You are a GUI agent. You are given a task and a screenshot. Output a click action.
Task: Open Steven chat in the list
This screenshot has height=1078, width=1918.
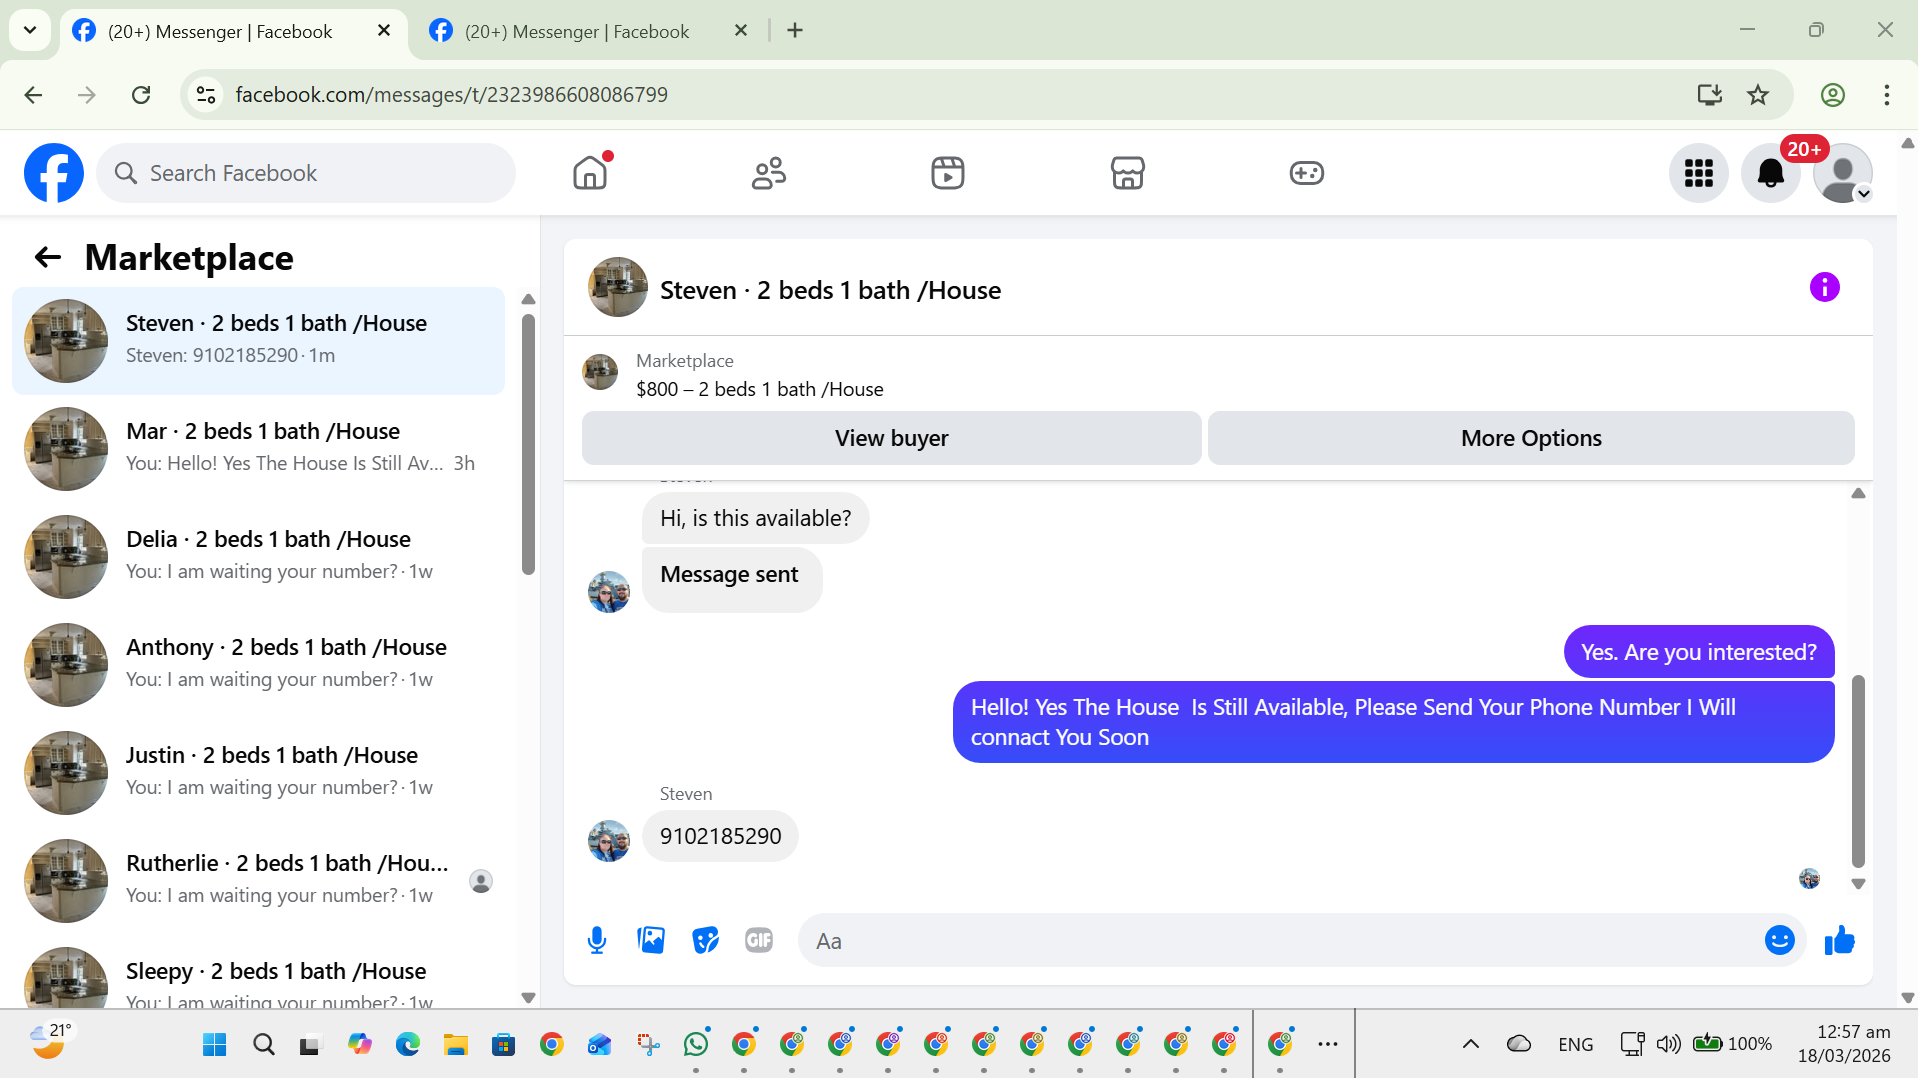coord(258,341)
